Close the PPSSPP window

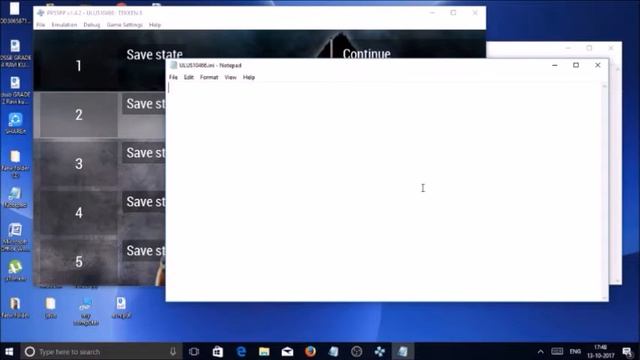click(475, 13)
